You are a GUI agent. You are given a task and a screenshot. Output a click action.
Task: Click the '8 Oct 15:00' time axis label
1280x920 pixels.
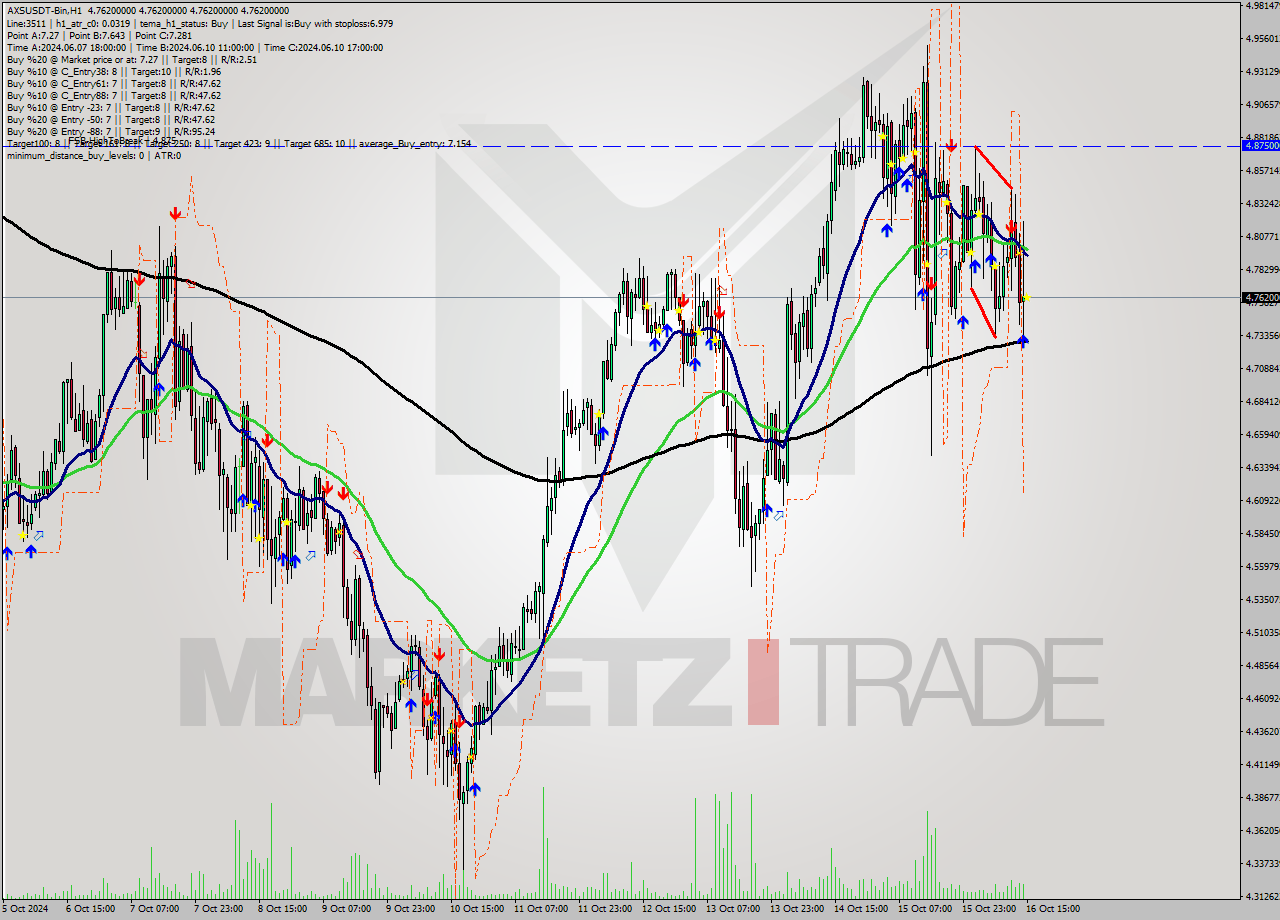tap(282, 909)
